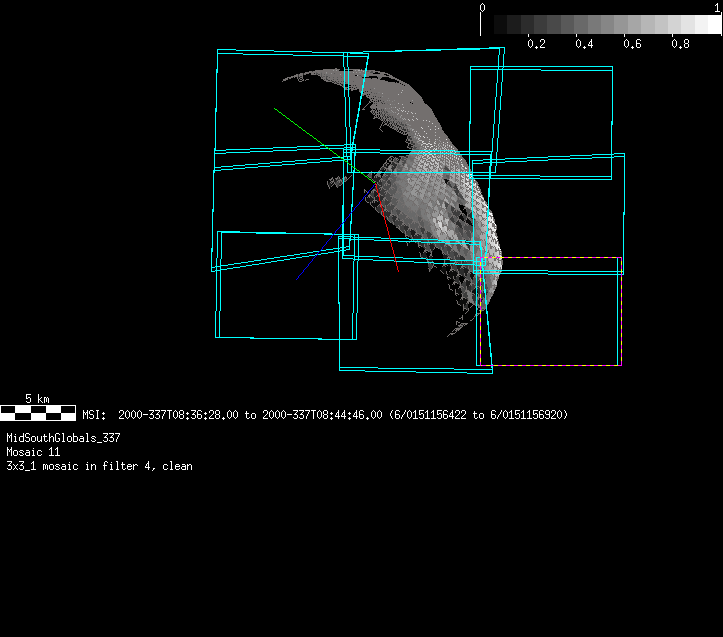
Task: Click the white end of the grayscale bar
Action: [711, 25]
